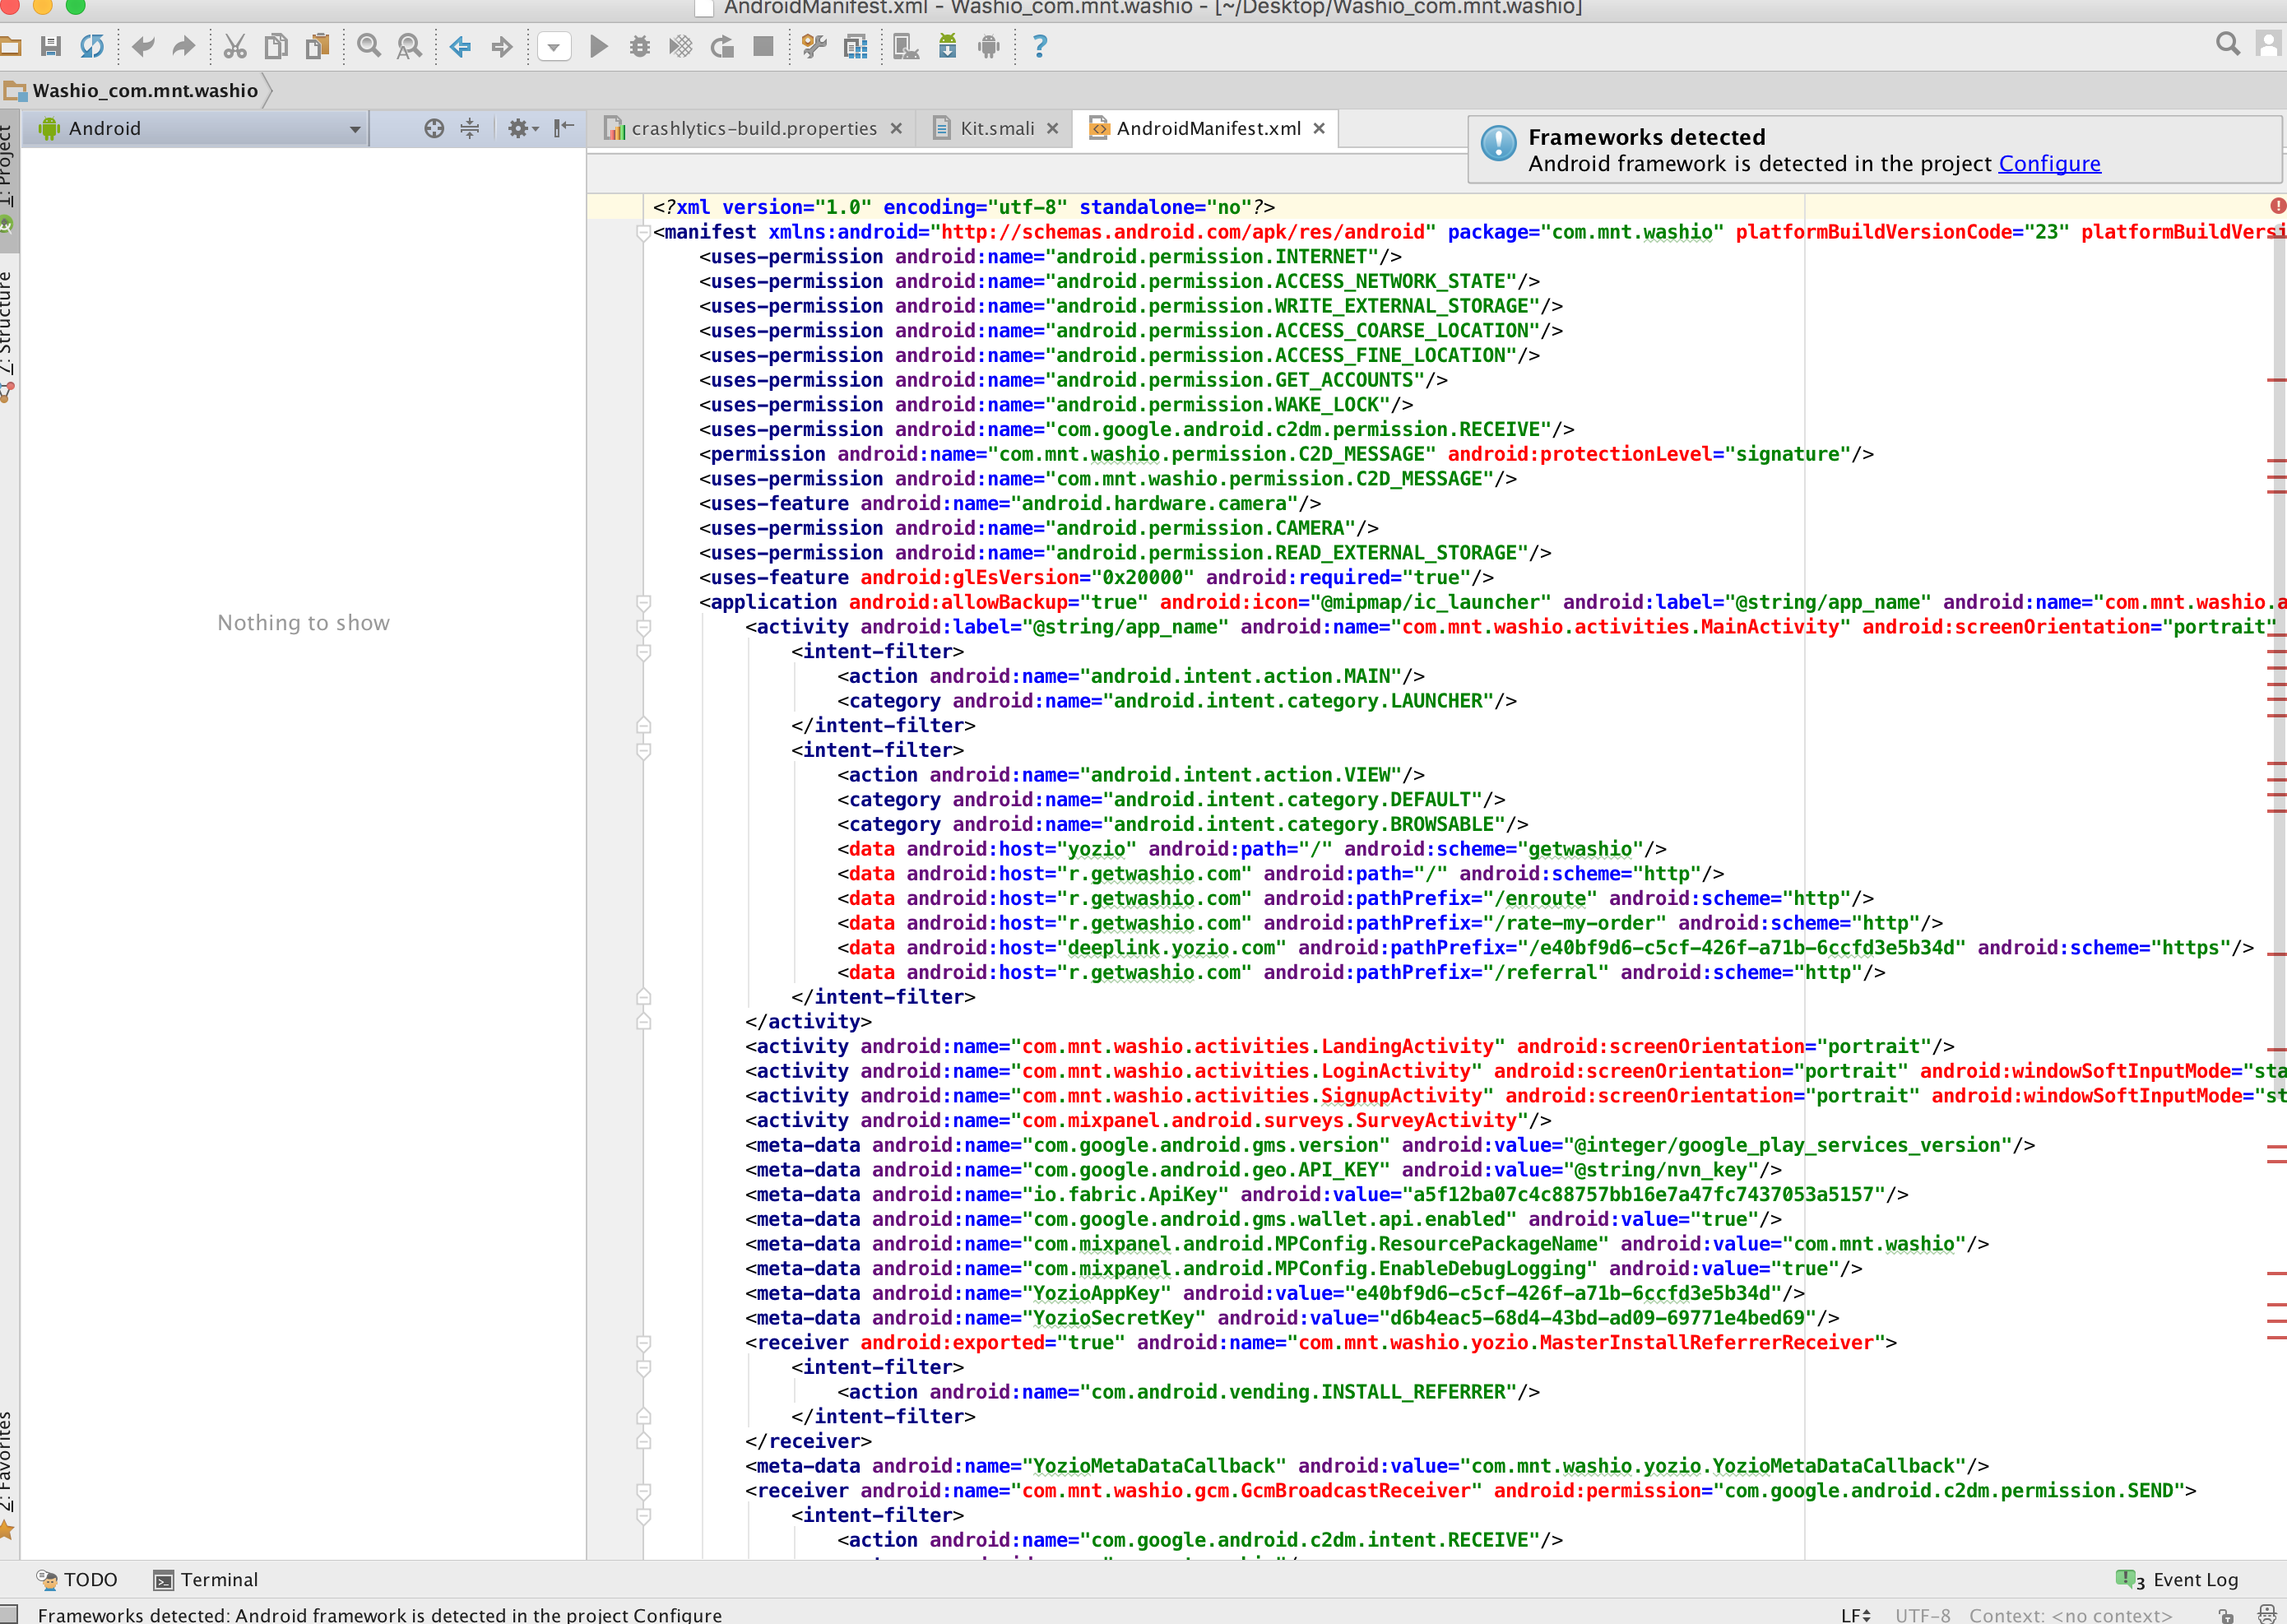Image resolution: width=2287 pixels, height=1624 pixels.
Task: Copy using the toolbar copy icon
Action: point(276,46)
